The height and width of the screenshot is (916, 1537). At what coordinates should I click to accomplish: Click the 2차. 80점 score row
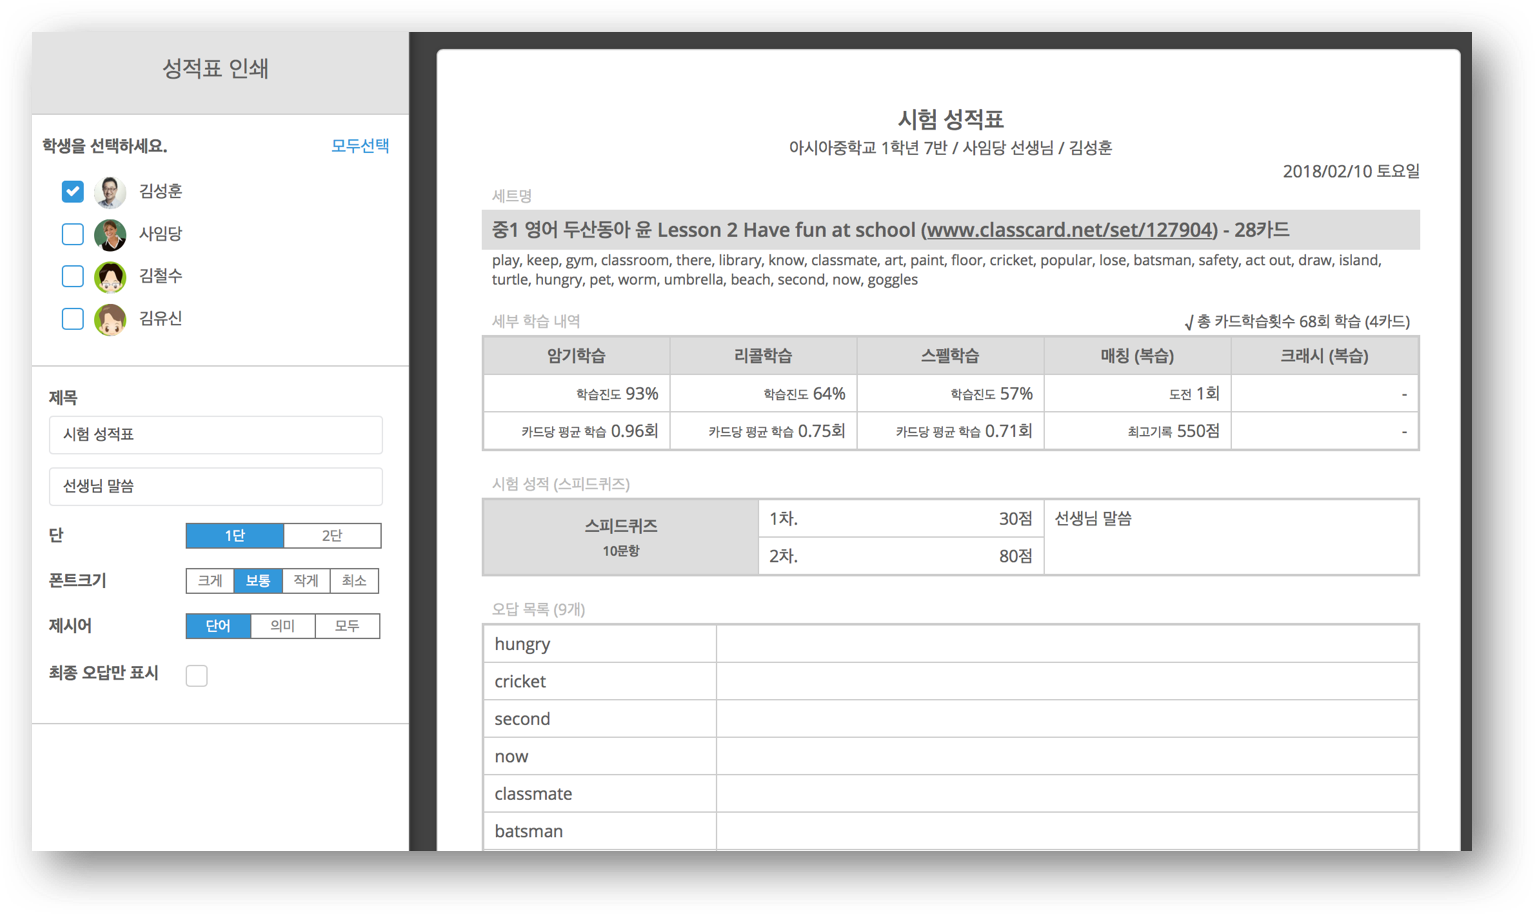pyautogui.click(x=901, y=556)
